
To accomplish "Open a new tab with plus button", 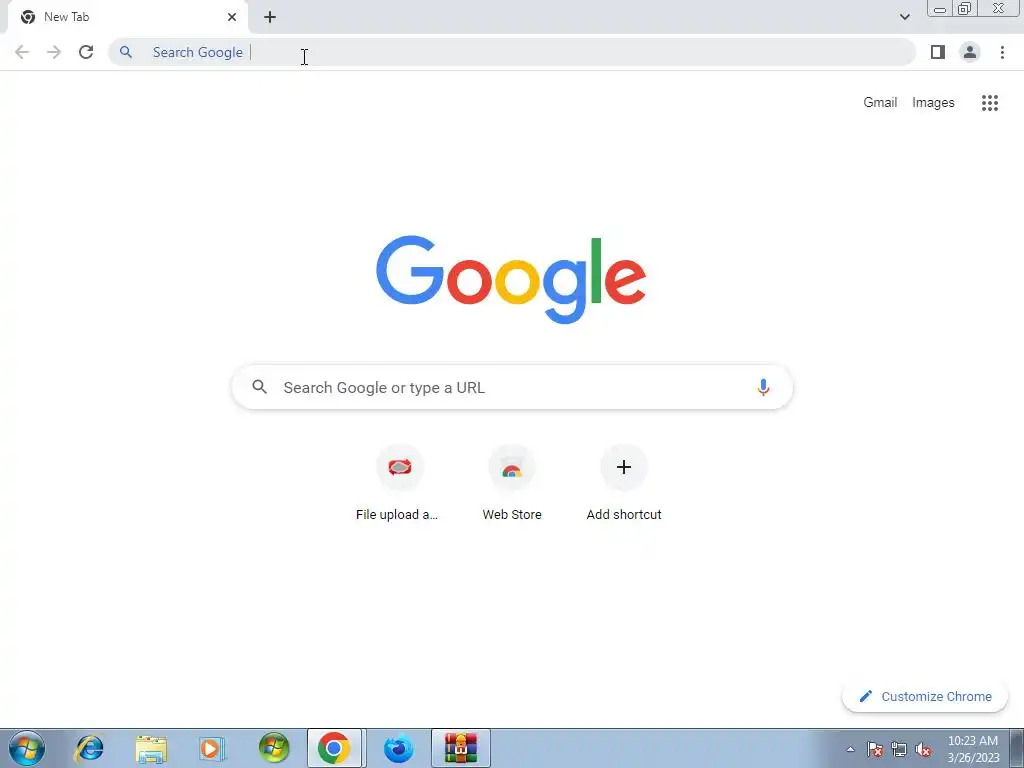I will point(270,17).
